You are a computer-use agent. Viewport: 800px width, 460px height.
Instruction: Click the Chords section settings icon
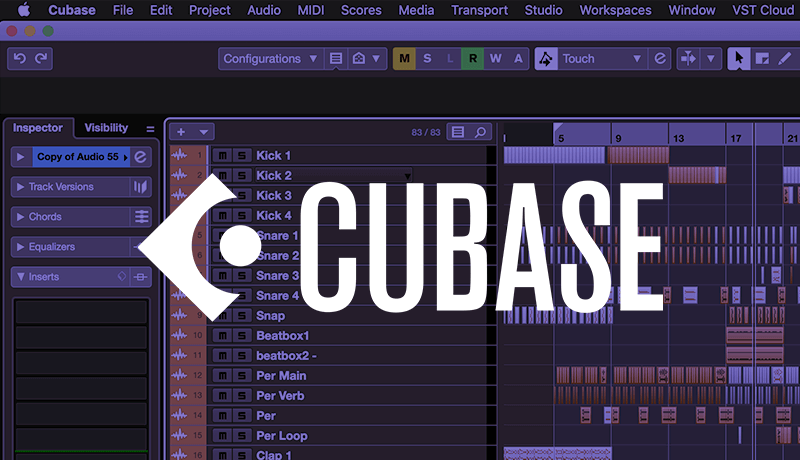(x=141, y=217)
